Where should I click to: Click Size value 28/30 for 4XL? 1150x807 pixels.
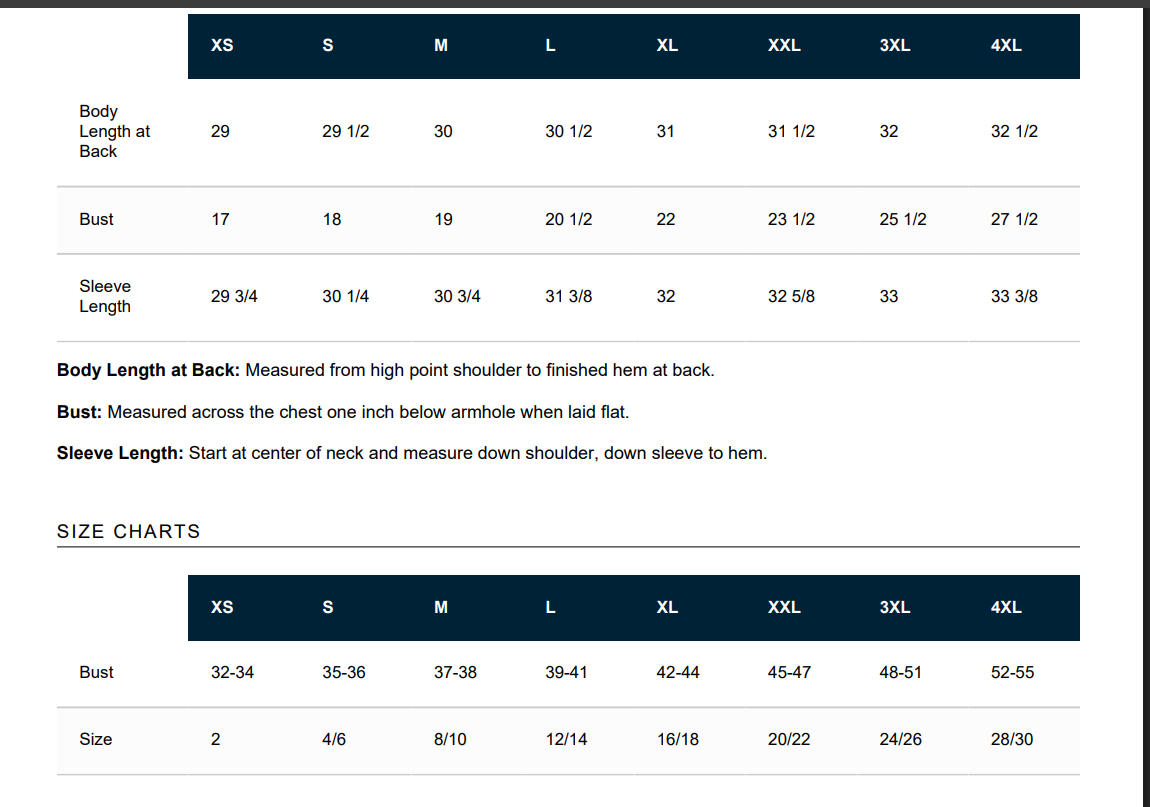tap(1012, 740)
